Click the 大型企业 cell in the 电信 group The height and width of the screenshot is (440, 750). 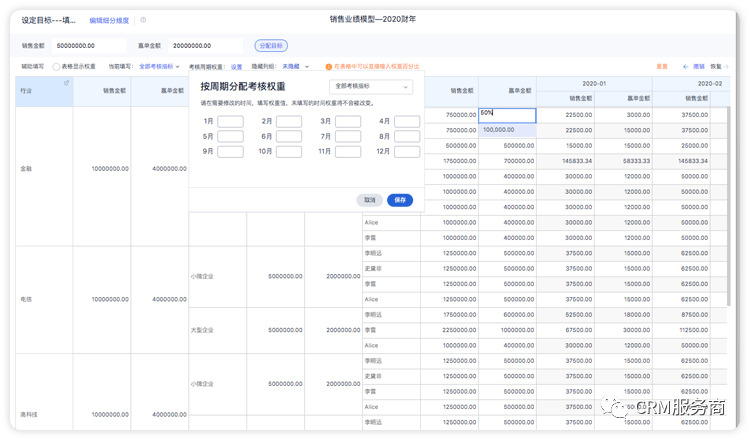click(218, 330)
